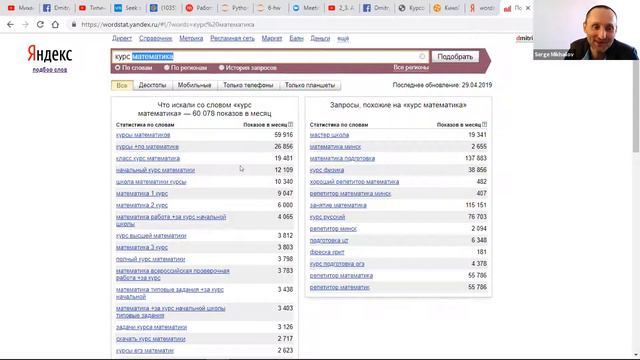
Task: Open 'школа математики курсы' query link
Action: (x=151, y=182)
